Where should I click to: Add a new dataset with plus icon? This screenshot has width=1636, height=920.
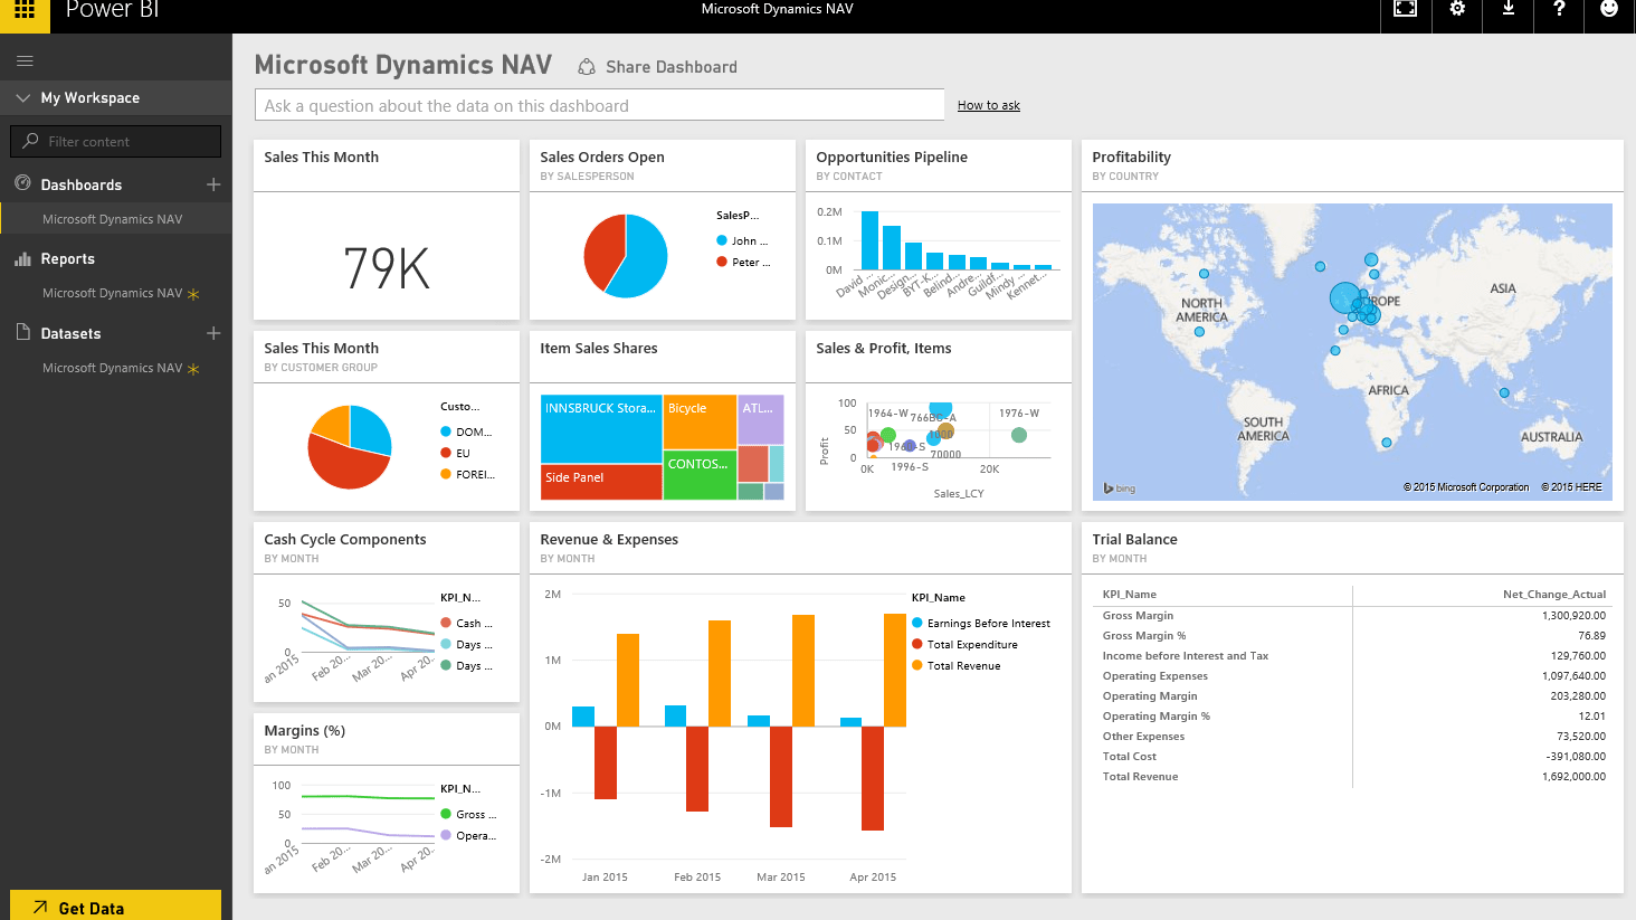pos(213,333)
